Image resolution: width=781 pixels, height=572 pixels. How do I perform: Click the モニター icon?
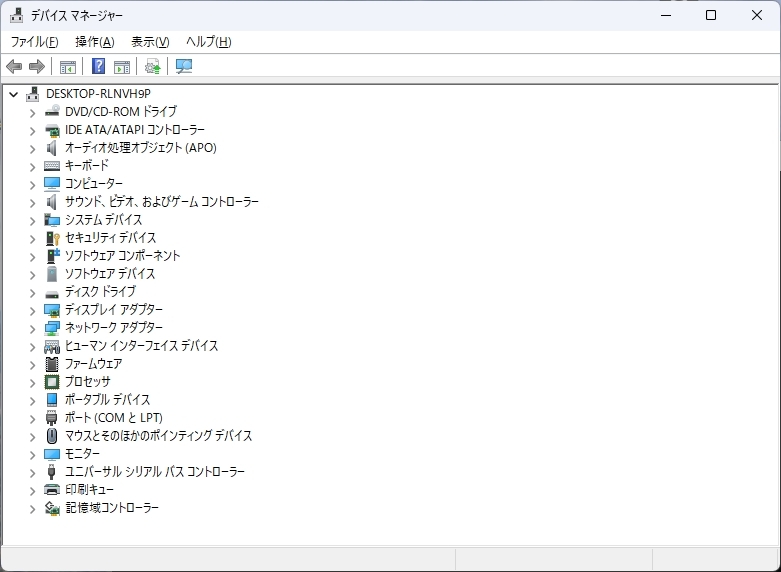pos(52,454)
